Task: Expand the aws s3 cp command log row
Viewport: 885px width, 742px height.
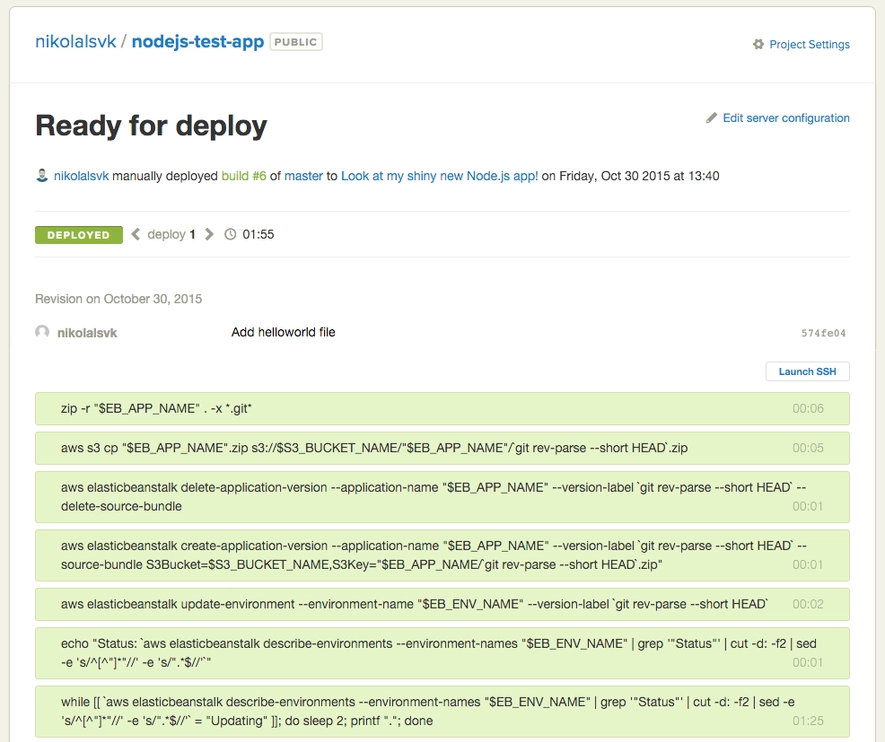Action: [x=442, y=448]
